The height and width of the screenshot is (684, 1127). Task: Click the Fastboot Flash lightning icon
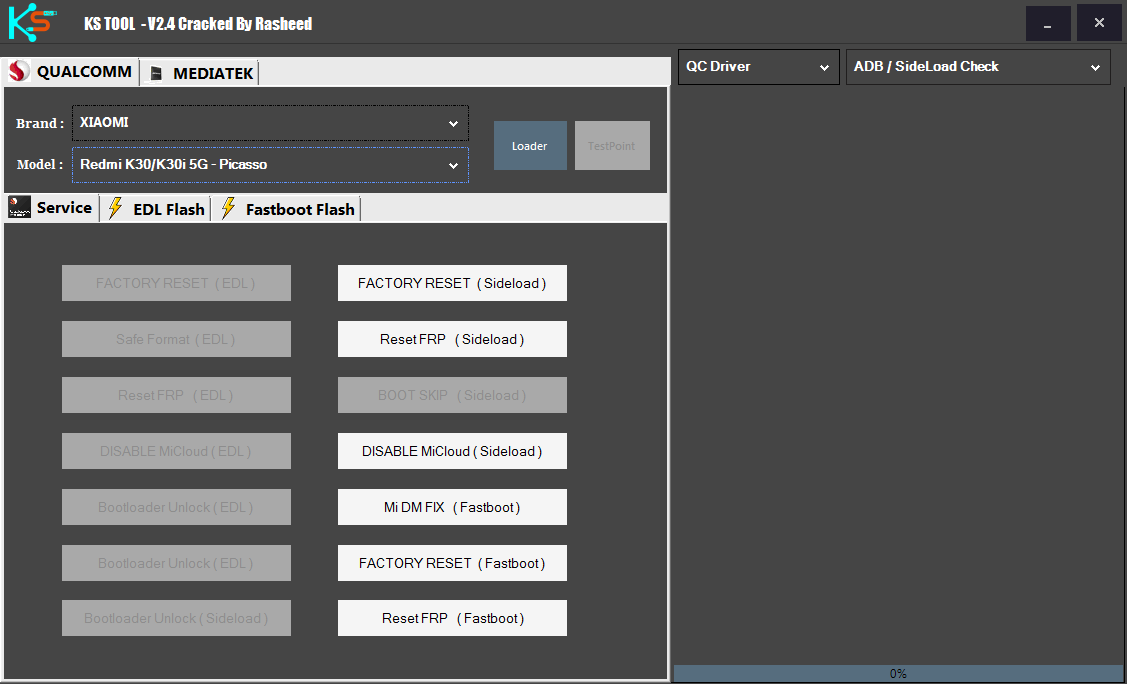pyautogui.click(x=228, y=208)
